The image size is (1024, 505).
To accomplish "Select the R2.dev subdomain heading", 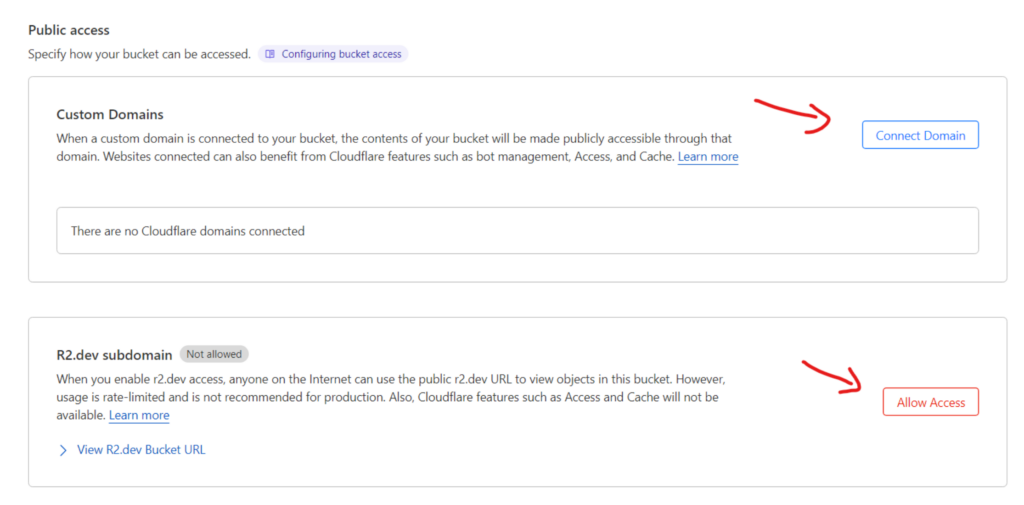I will [114, 354].
